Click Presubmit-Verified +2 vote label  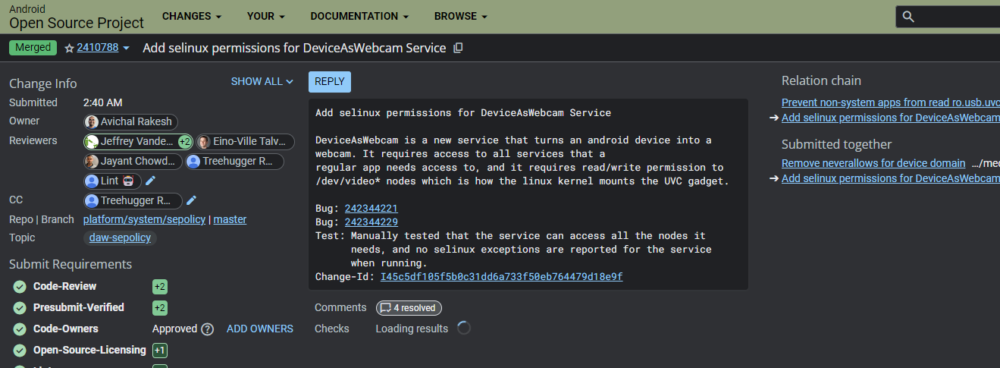[x=160, y=308]
